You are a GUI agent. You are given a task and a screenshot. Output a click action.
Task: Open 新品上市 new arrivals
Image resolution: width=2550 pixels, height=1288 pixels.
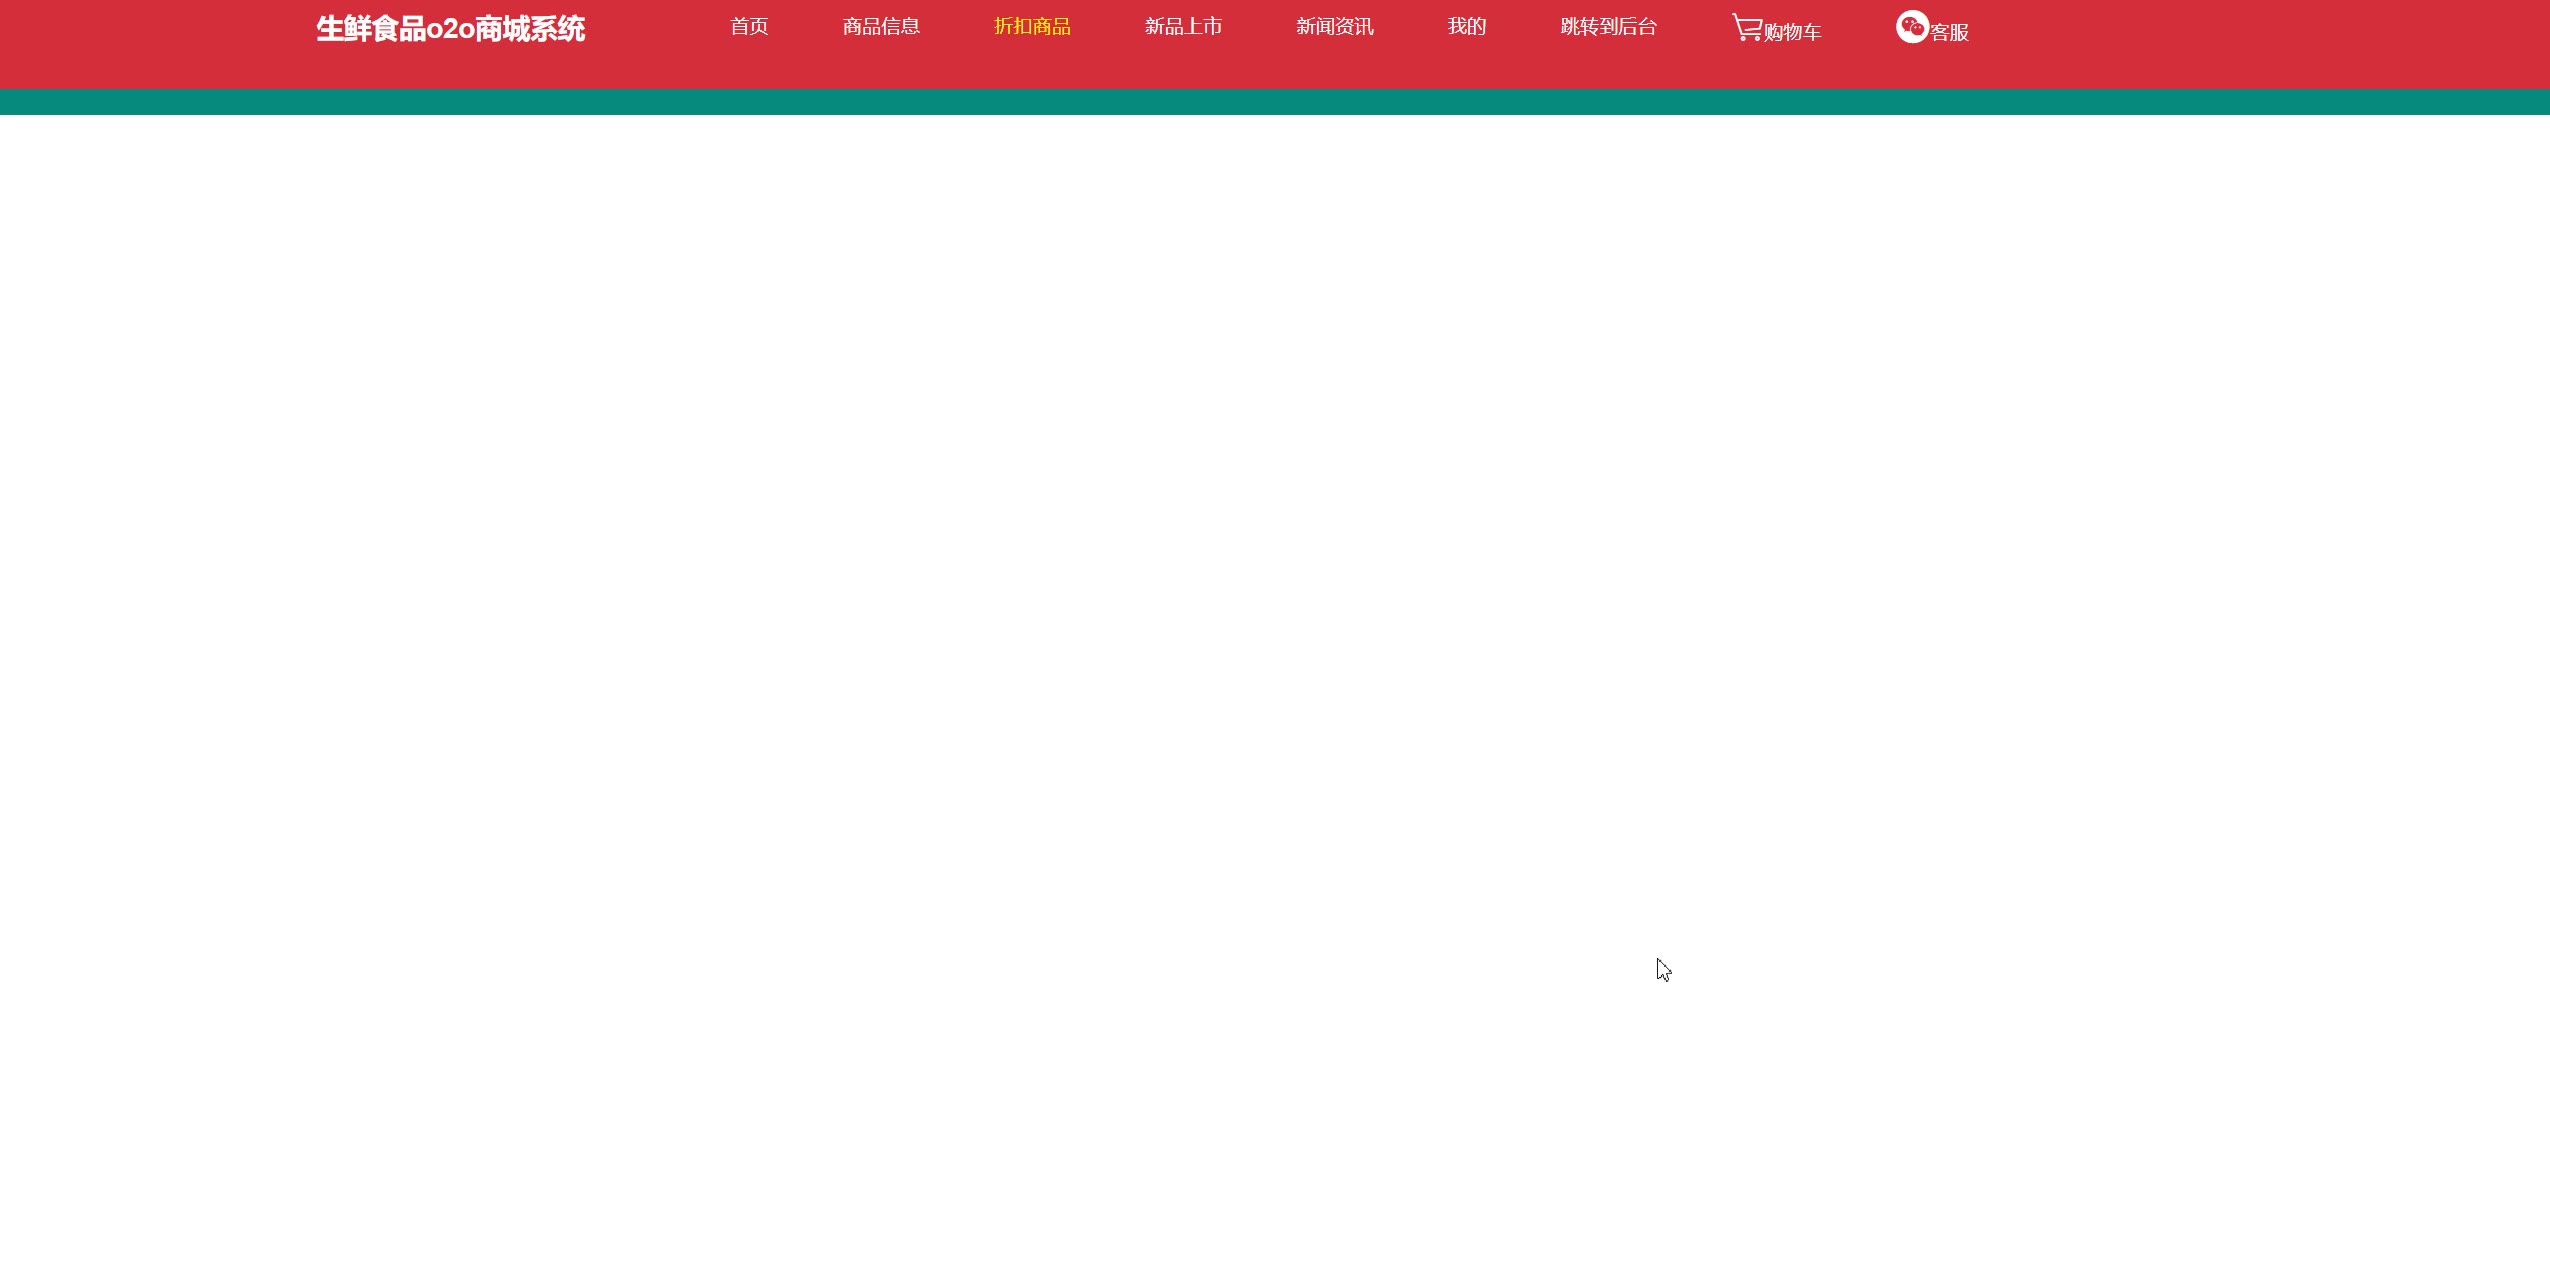point(1183,27)
